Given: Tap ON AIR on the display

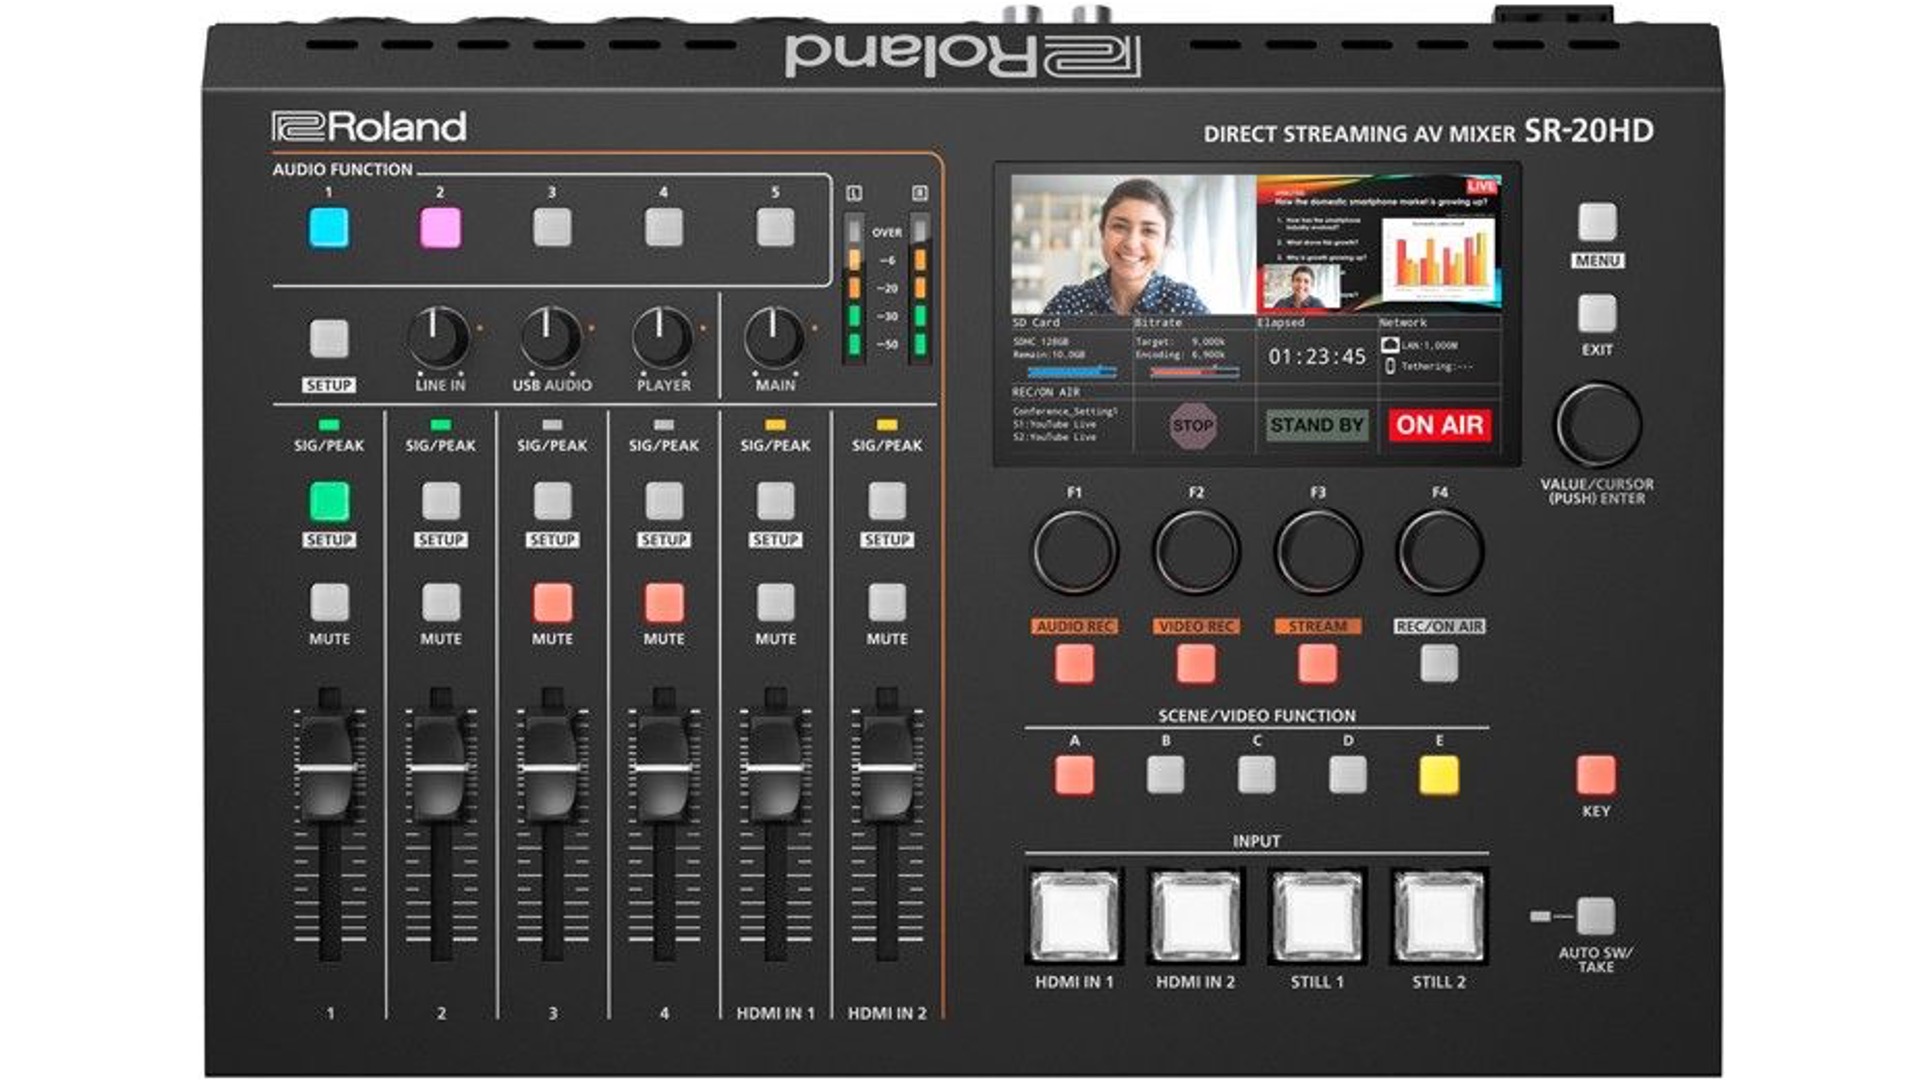Looking at the screenshot, I should pyautogui.click(x=1440, y=425).
